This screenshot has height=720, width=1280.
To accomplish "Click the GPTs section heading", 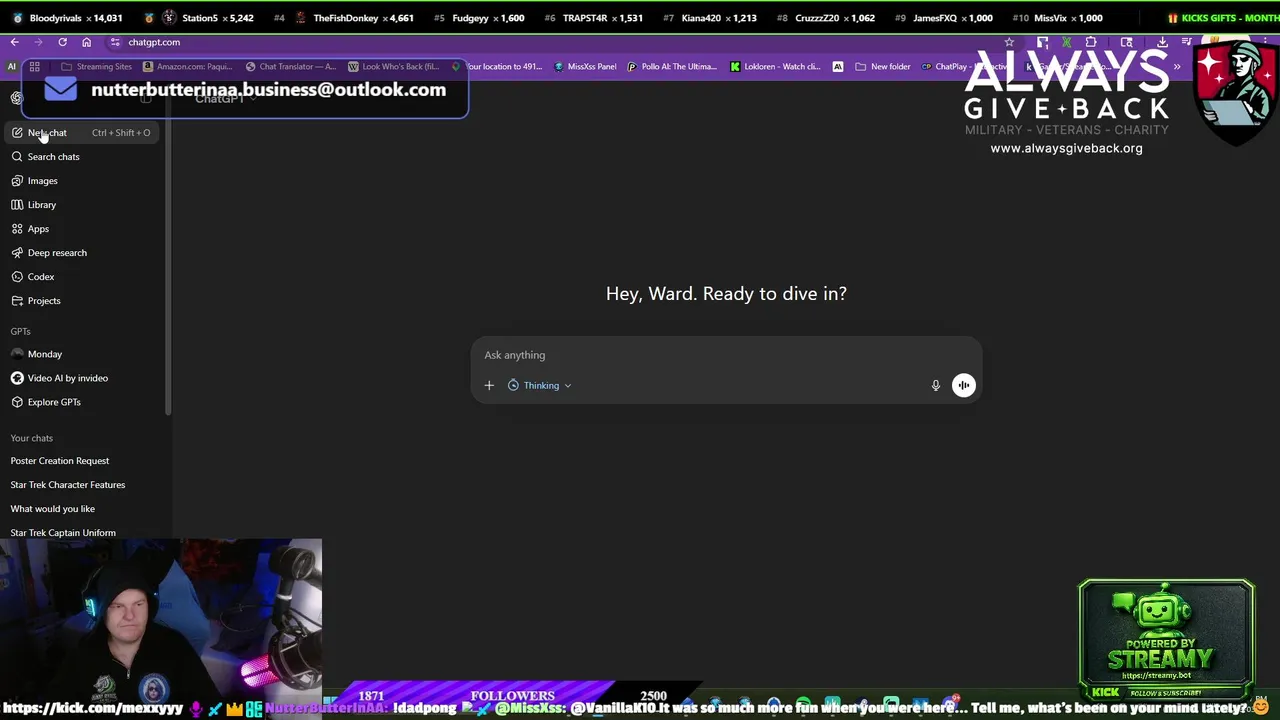I will [x=20, y=331].
